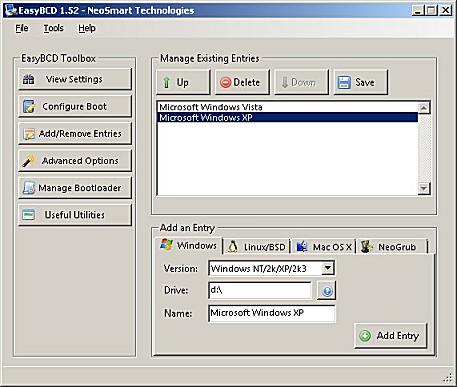Viewport: 457px width, 387px height.
Task: Select Microsoft Windows Vista entry
Action: [287, 107]
